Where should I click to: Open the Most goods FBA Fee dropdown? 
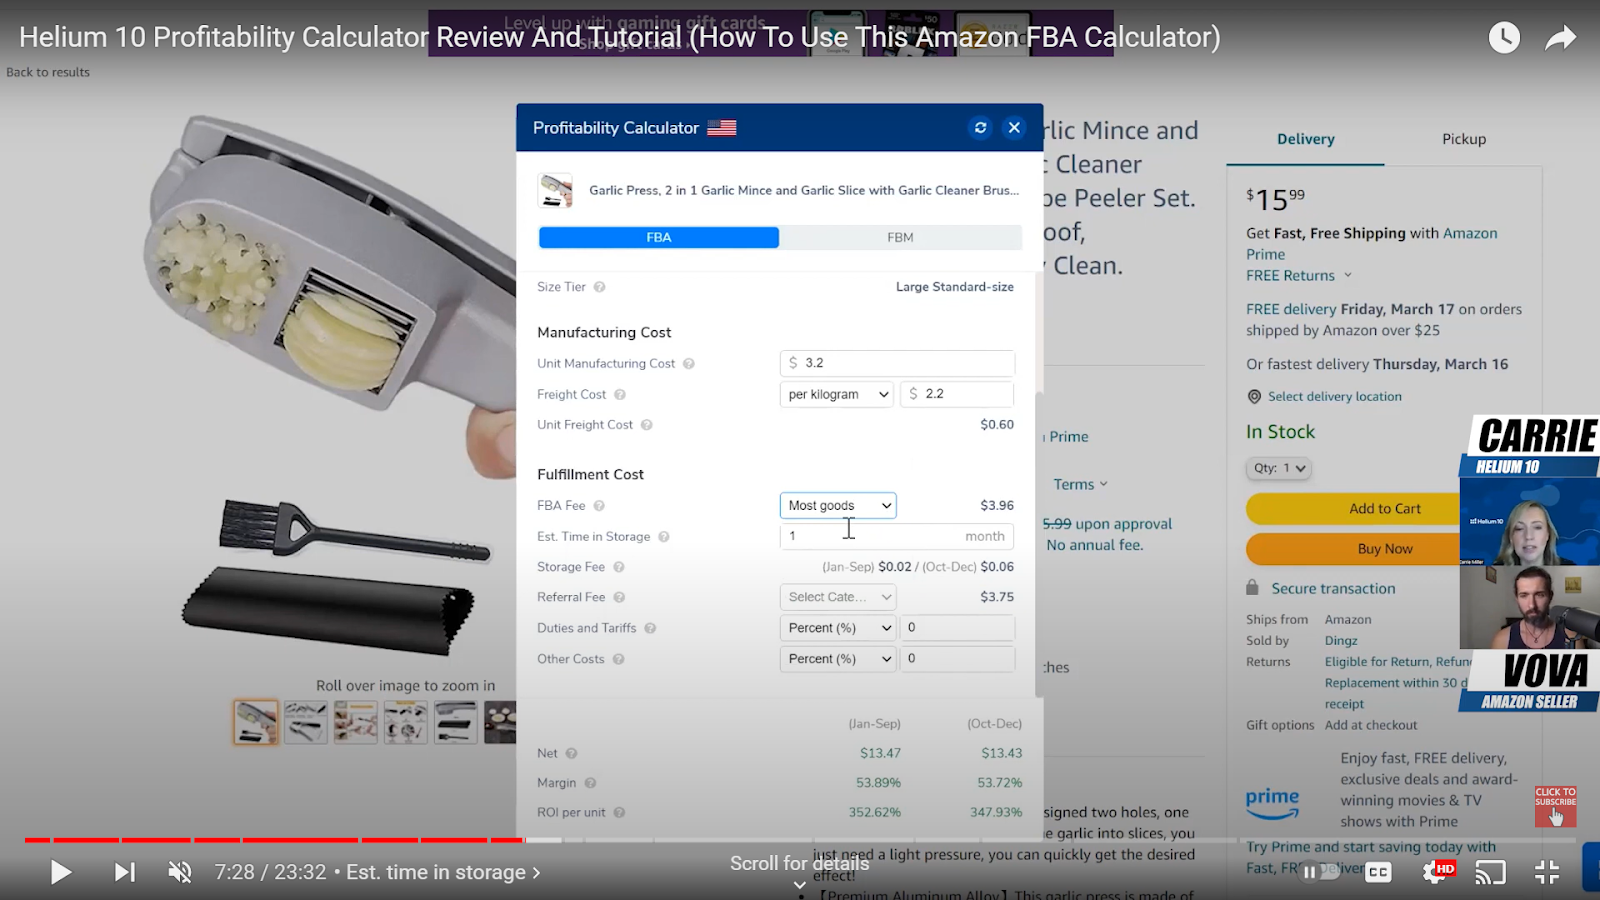(x=838, y=505)
